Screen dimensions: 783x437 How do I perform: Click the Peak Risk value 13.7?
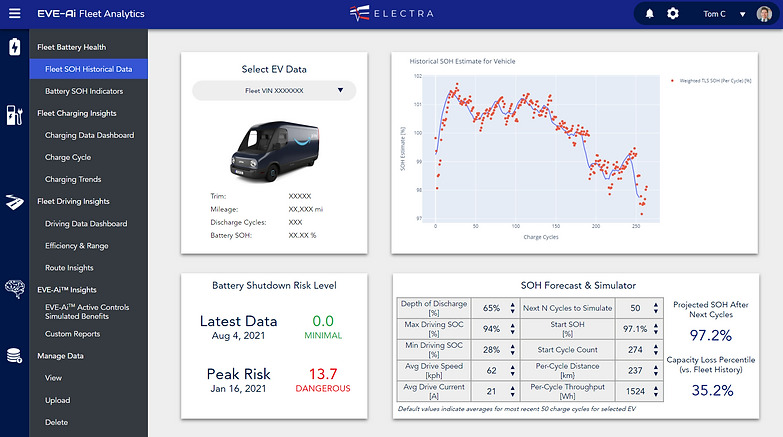[323, 374]
